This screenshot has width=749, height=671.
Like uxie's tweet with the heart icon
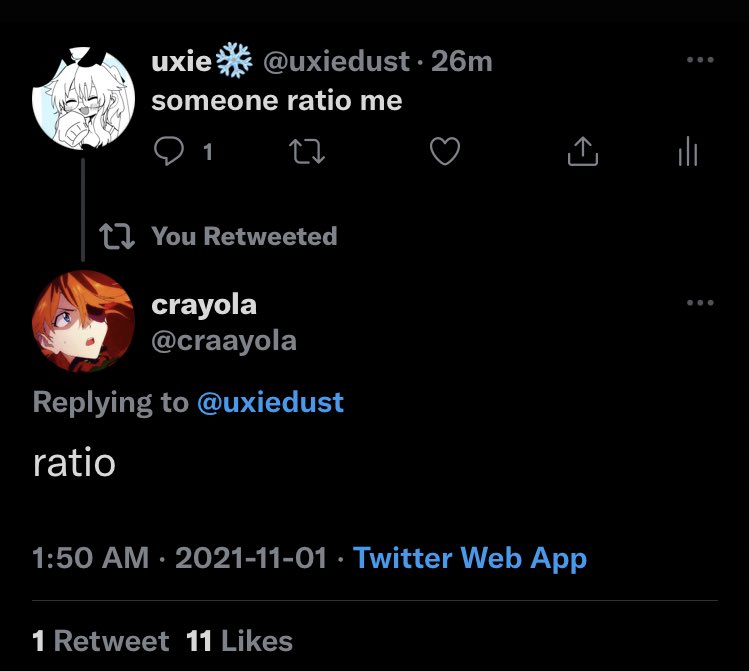point(444,152)
